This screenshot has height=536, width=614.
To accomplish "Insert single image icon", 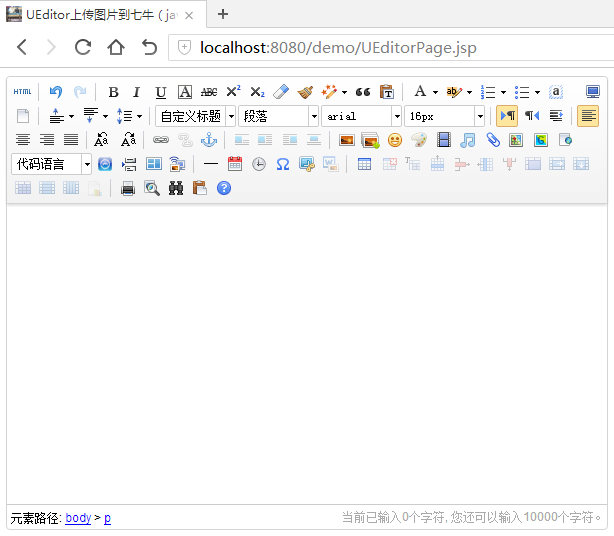I will coord(347,140).
